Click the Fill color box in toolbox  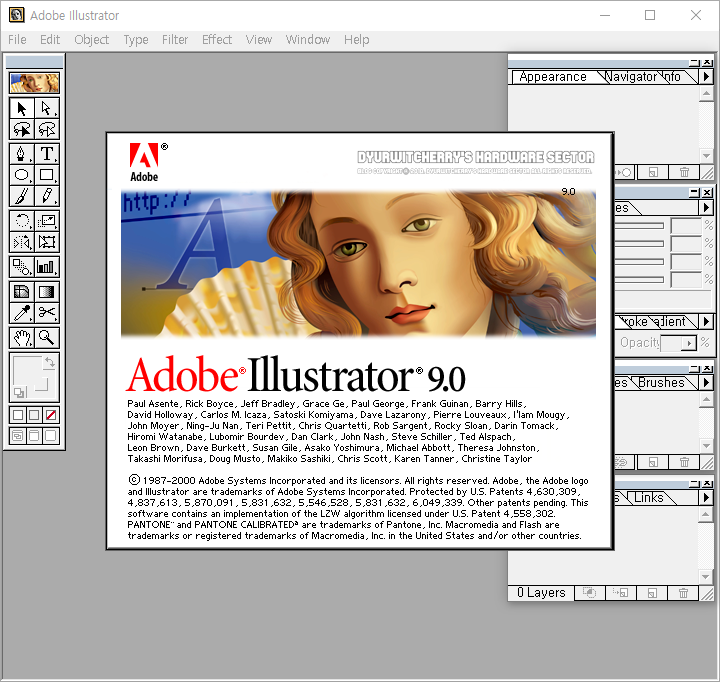coord(27,370)
